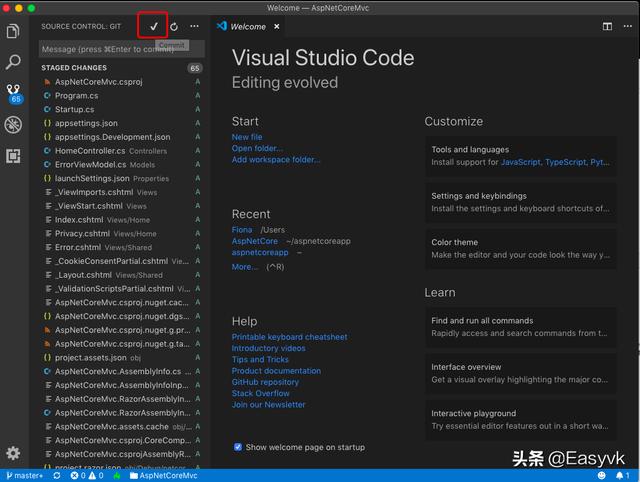
Task: Open the Fiona recent folder
Action: 242,230
